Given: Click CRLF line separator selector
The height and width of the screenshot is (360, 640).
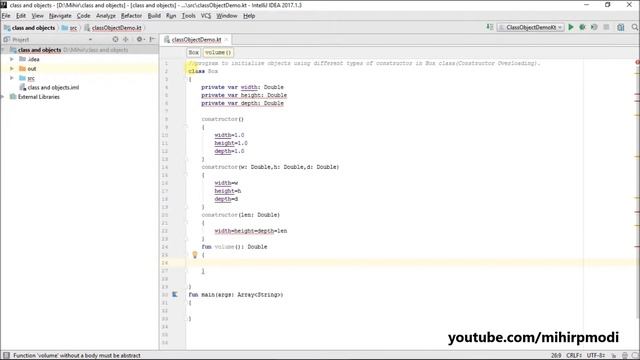Looking at the screenshot, I should [x=574, y=356].
